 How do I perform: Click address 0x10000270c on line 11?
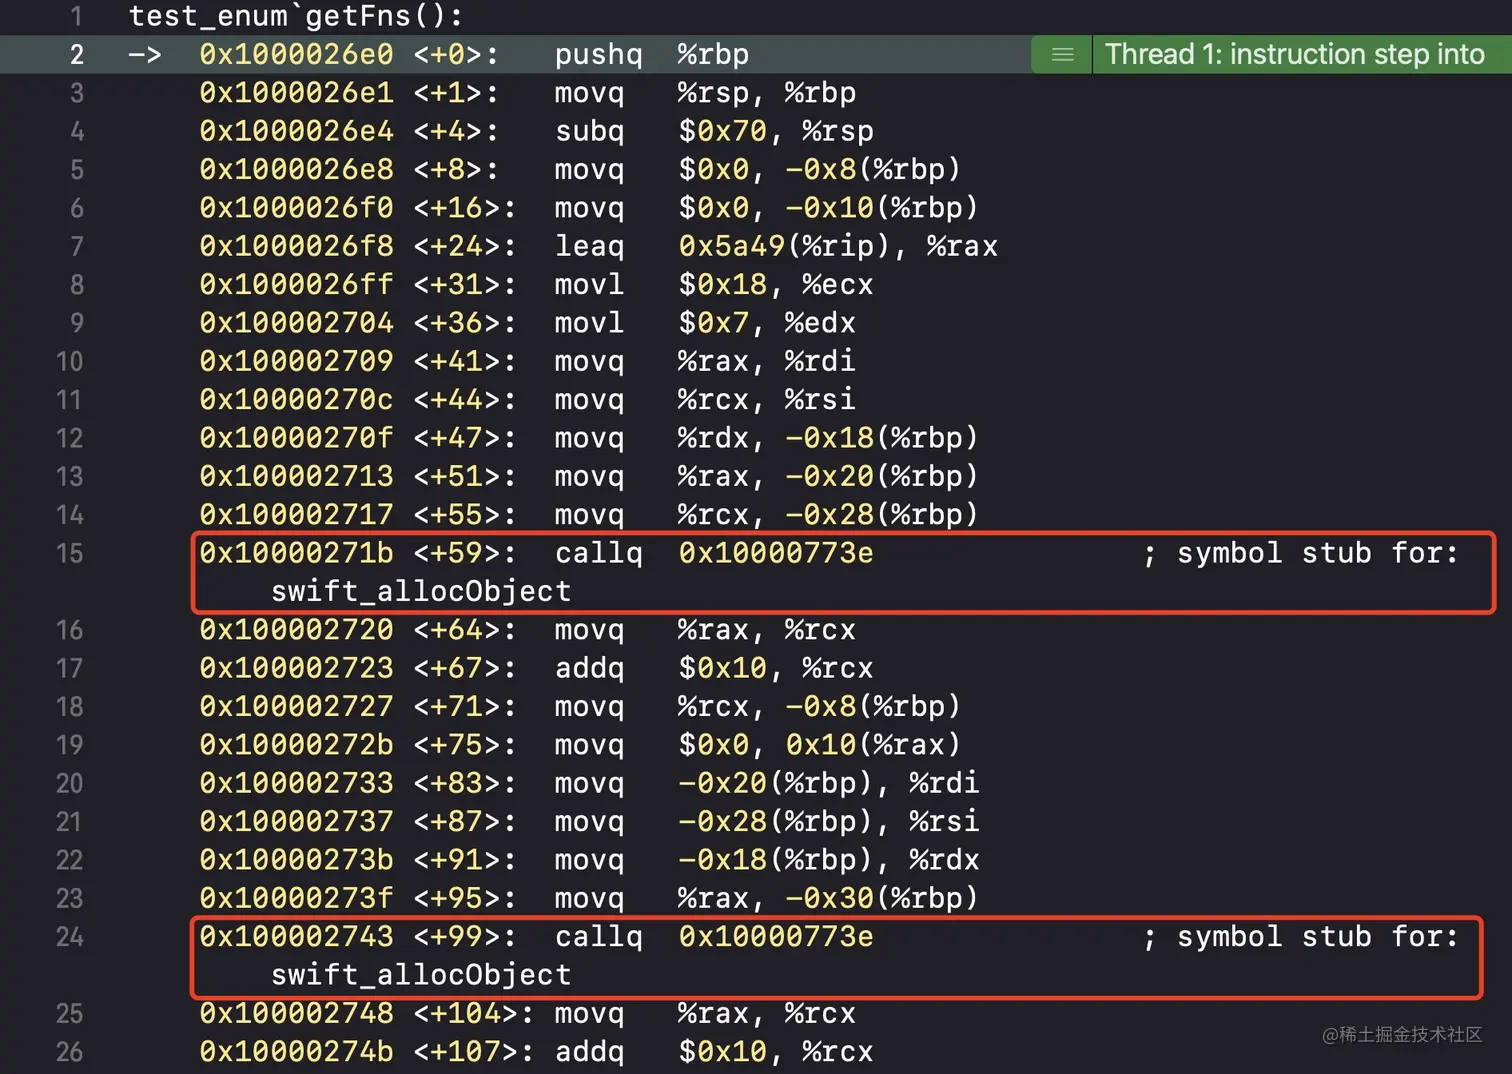point(296,400)
